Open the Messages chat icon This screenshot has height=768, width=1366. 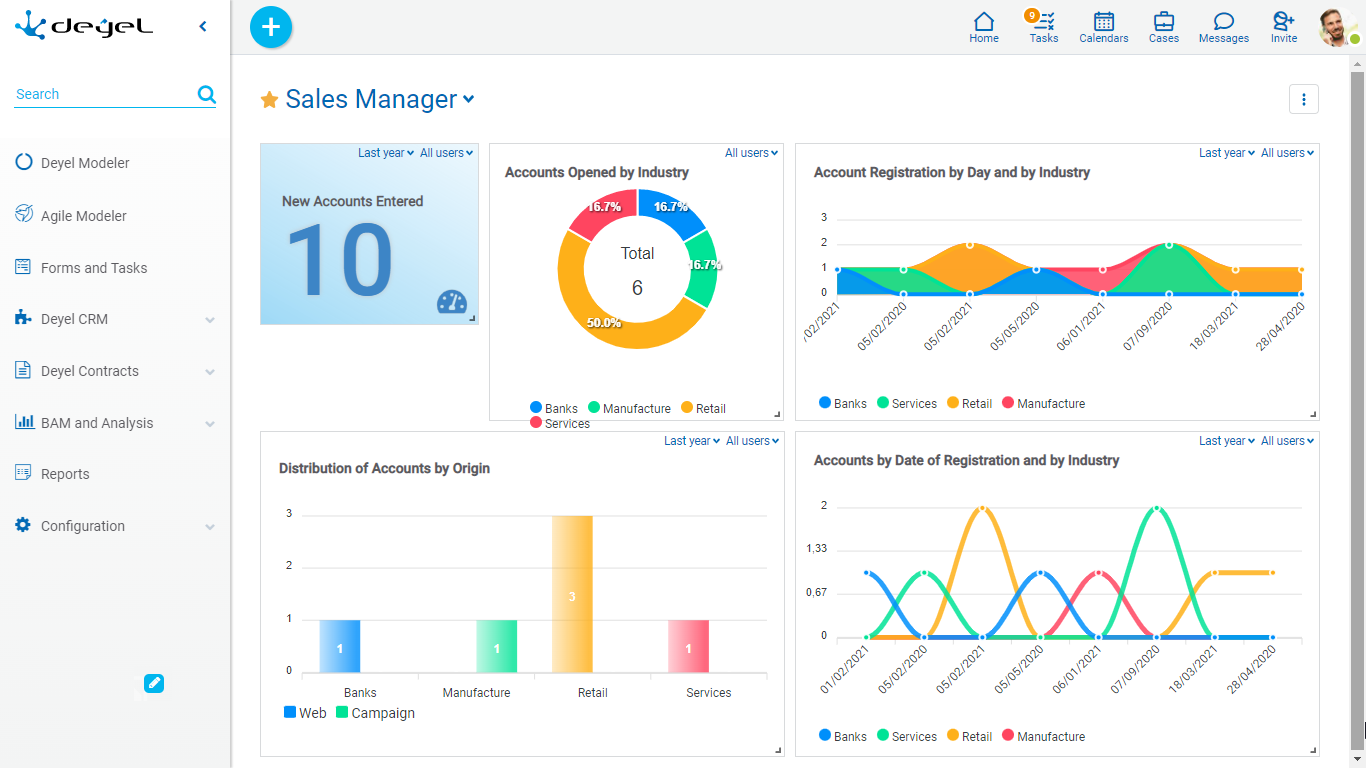coord(1224,26)
